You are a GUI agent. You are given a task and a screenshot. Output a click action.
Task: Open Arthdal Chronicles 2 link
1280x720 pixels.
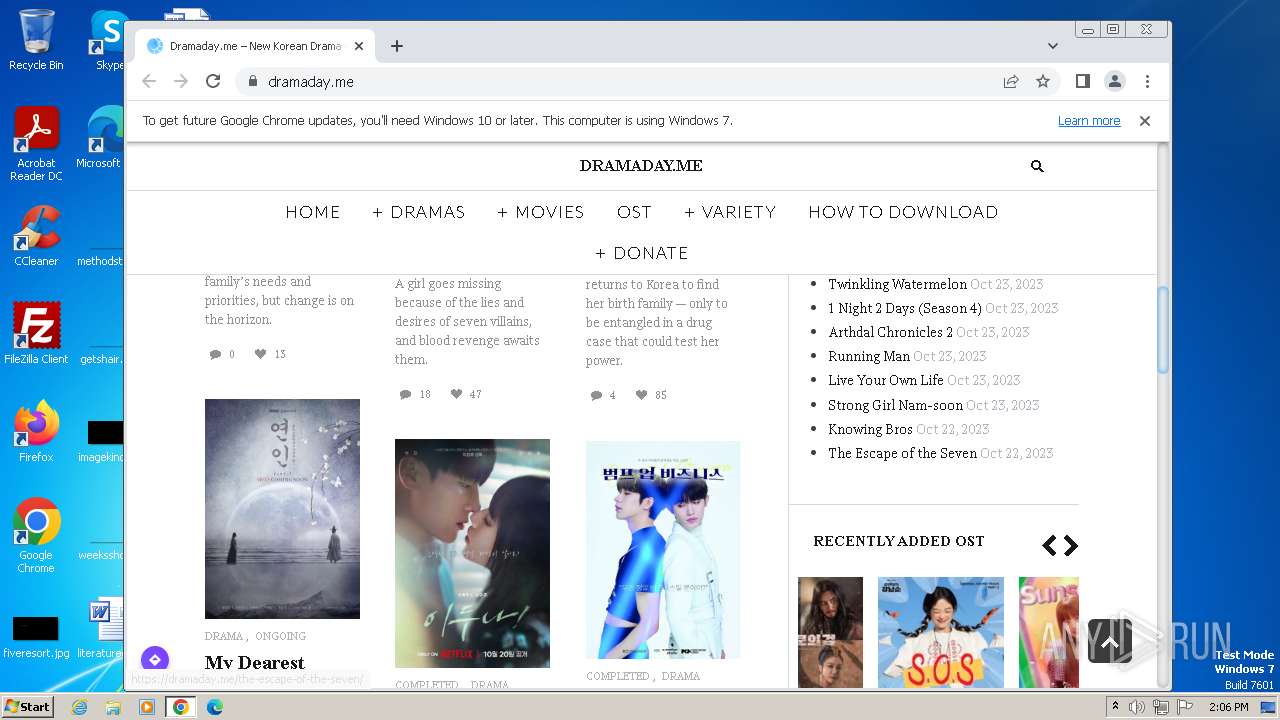[x=890, y=332]
